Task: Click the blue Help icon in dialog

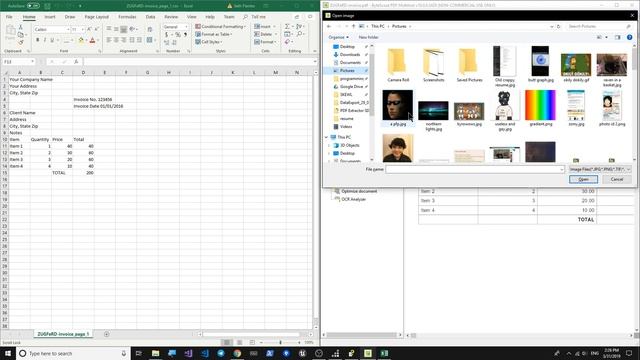Action: pos(629,37)
